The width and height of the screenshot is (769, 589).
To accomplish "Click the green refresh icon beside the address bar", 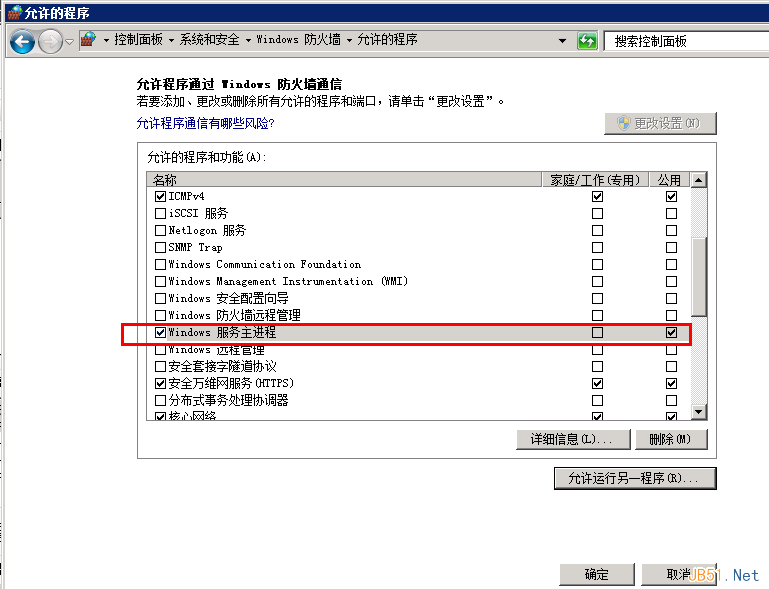I will pyautogui.click(x=587, y=41).
